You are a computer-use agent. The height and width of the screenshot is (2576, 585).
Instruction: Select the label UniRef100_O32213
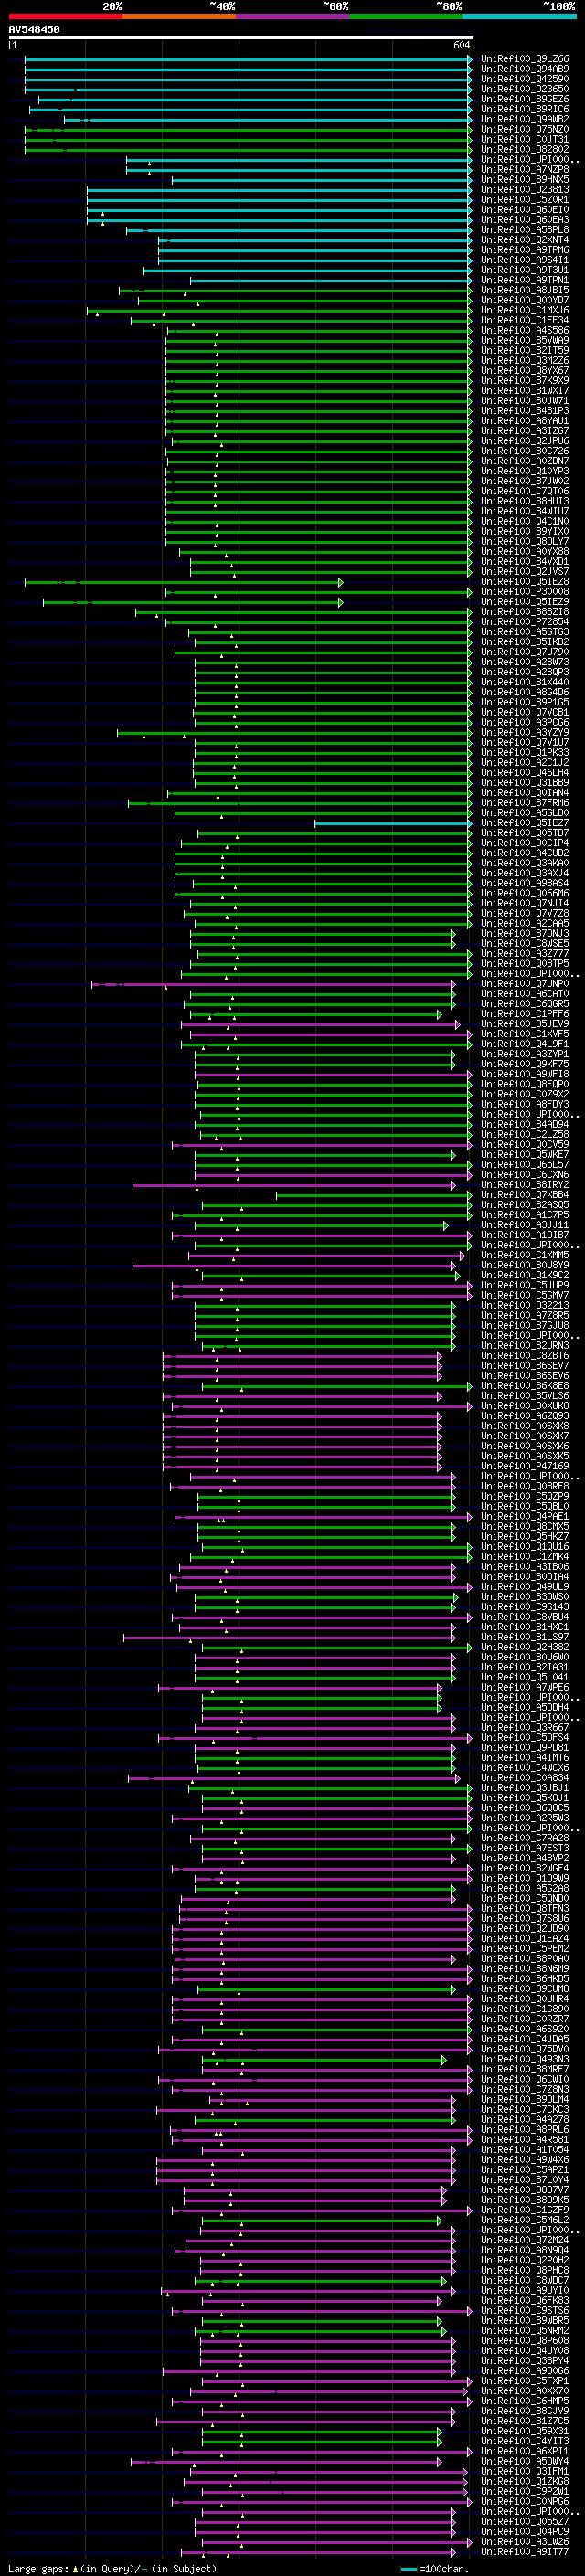coord(524,1306)
